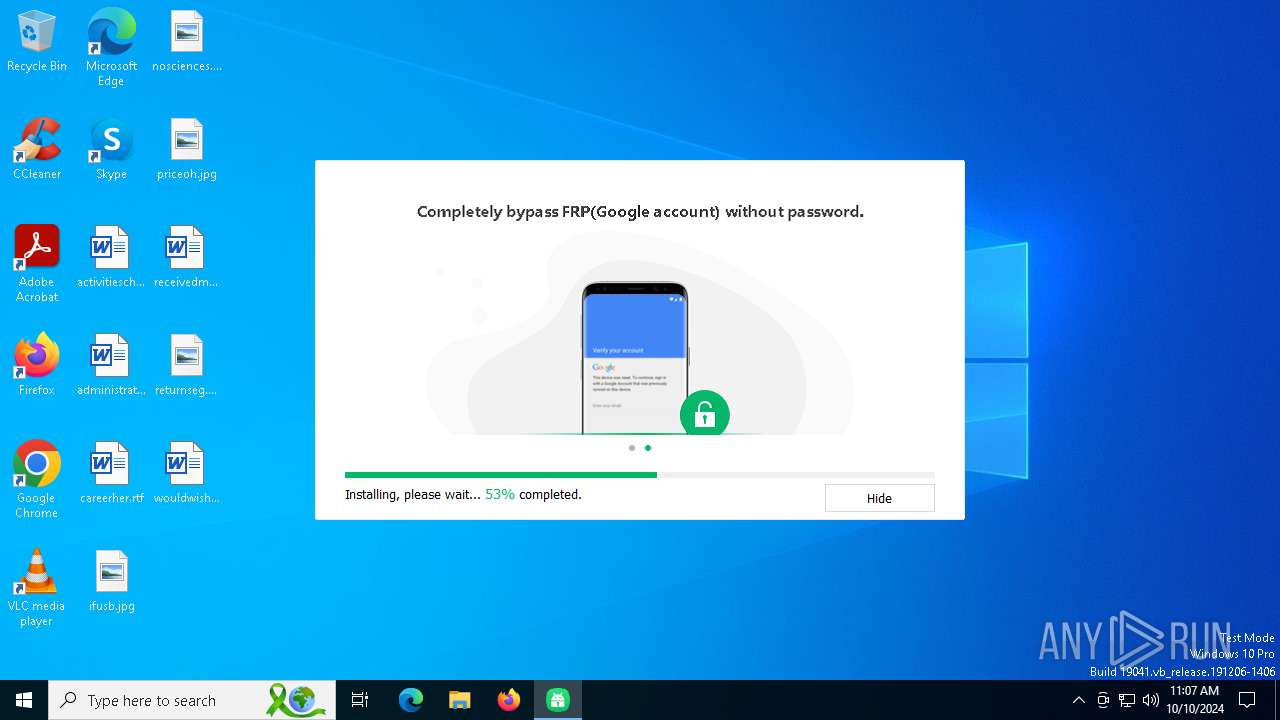Open the notification center icon
Image resolution: width=1280 pixels, height=720 pixels.
pos(1247,700)
